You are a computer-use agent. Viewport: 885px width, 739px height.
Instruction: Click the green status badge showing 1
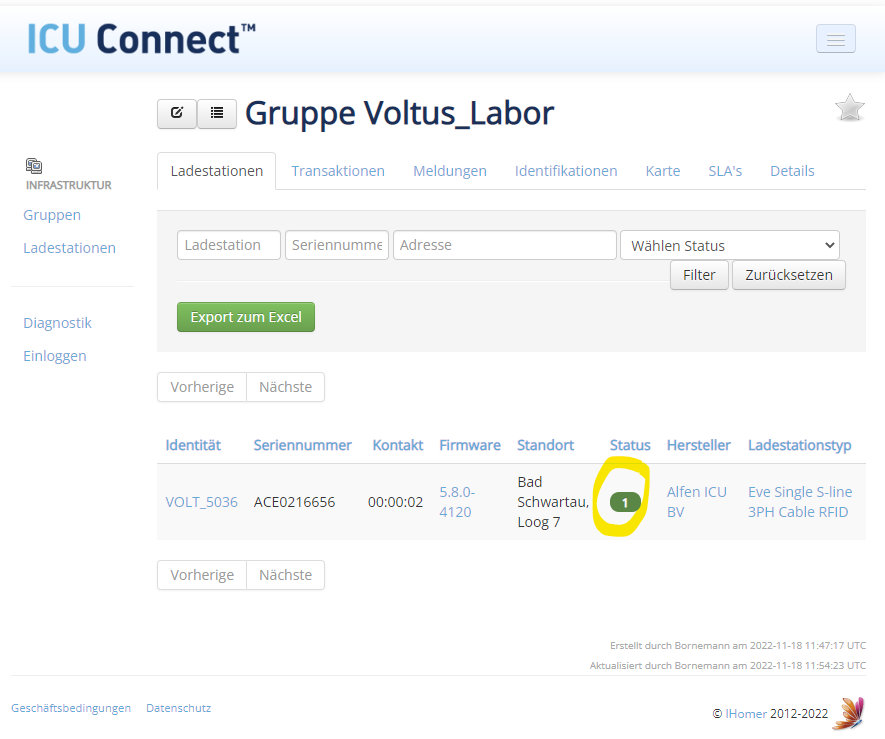(625, 502)
